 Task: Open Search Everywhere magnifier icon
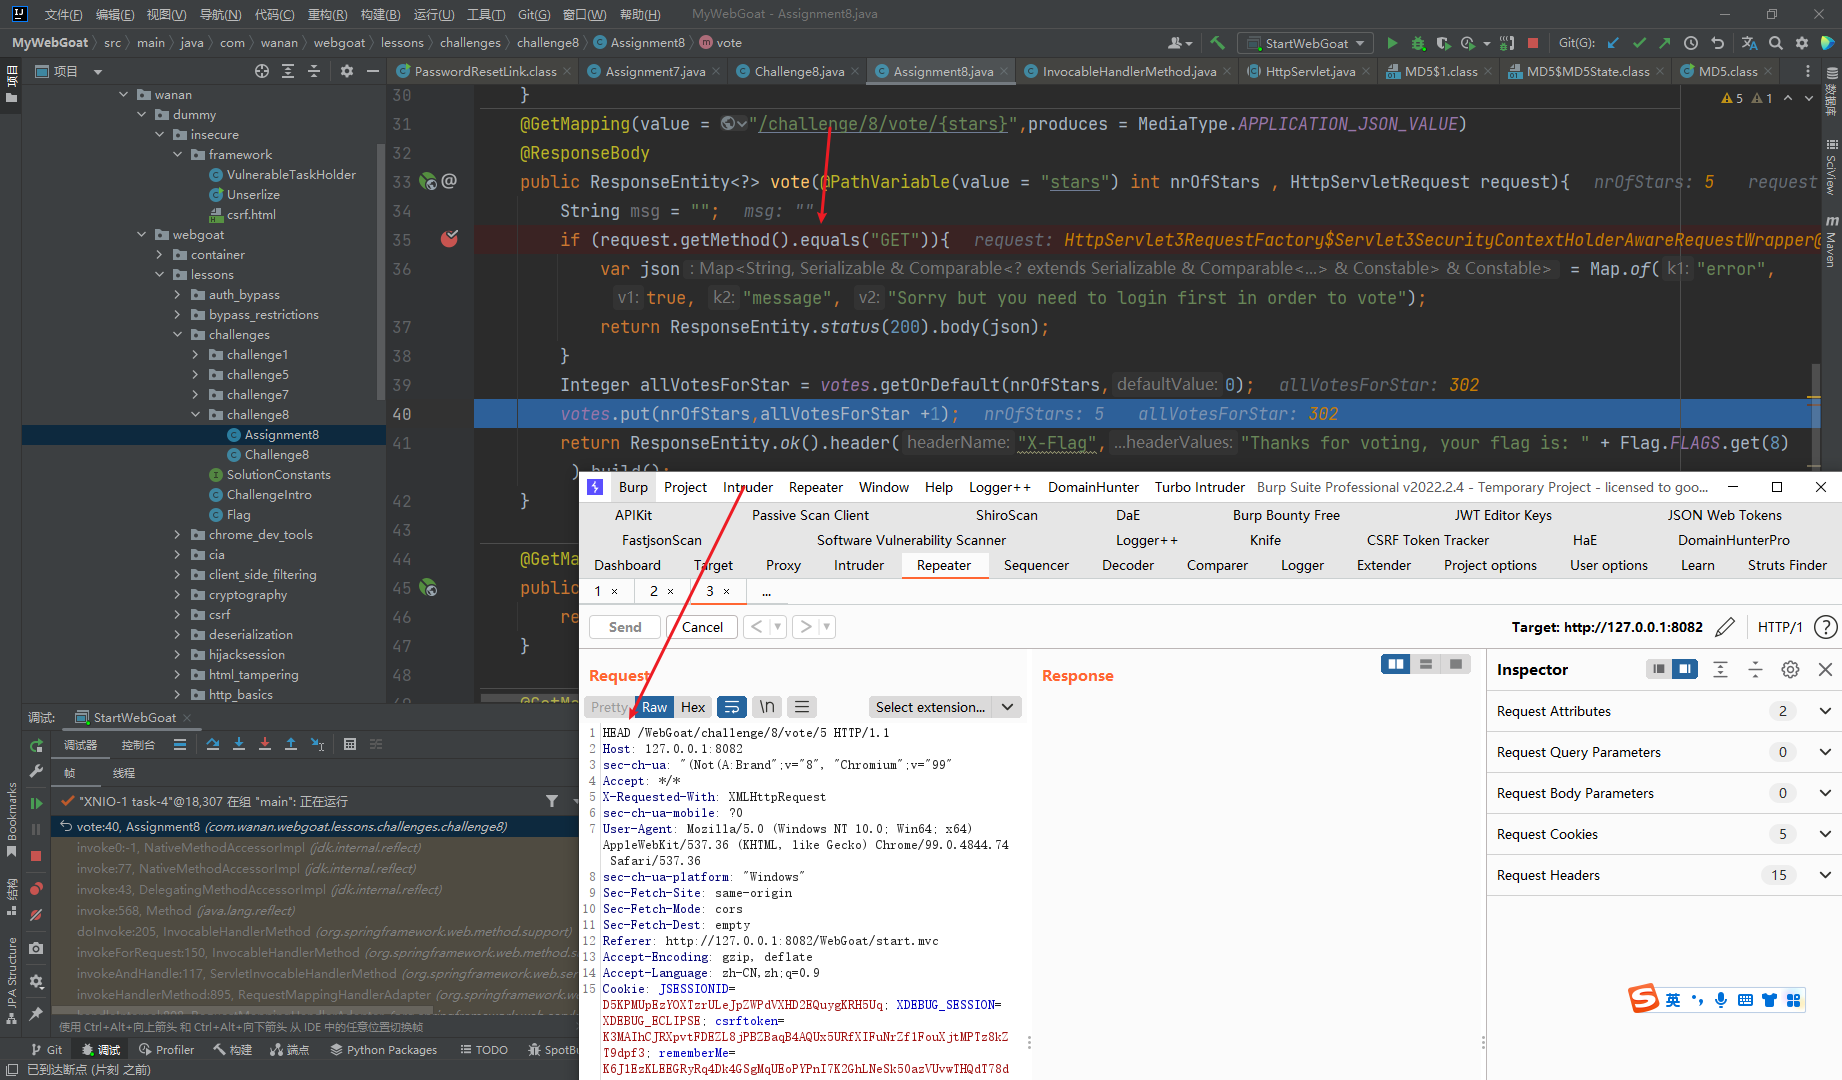(1776, 43)
